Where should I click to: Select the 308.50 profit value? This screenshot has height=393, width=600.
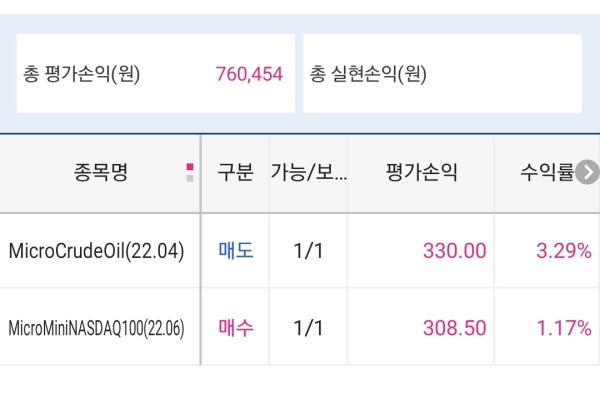[x=455, y=328]
